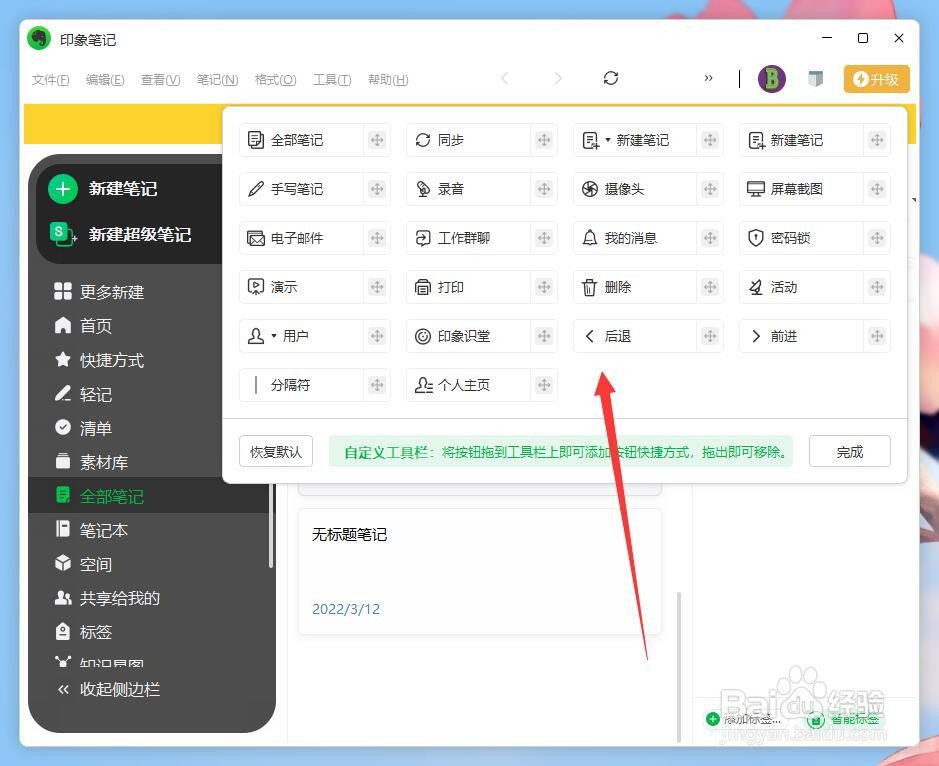Viewport: 939px width, 766px height.
Task: Click 新建超级笔记 in the sidebar
Action: coord(120,234)
